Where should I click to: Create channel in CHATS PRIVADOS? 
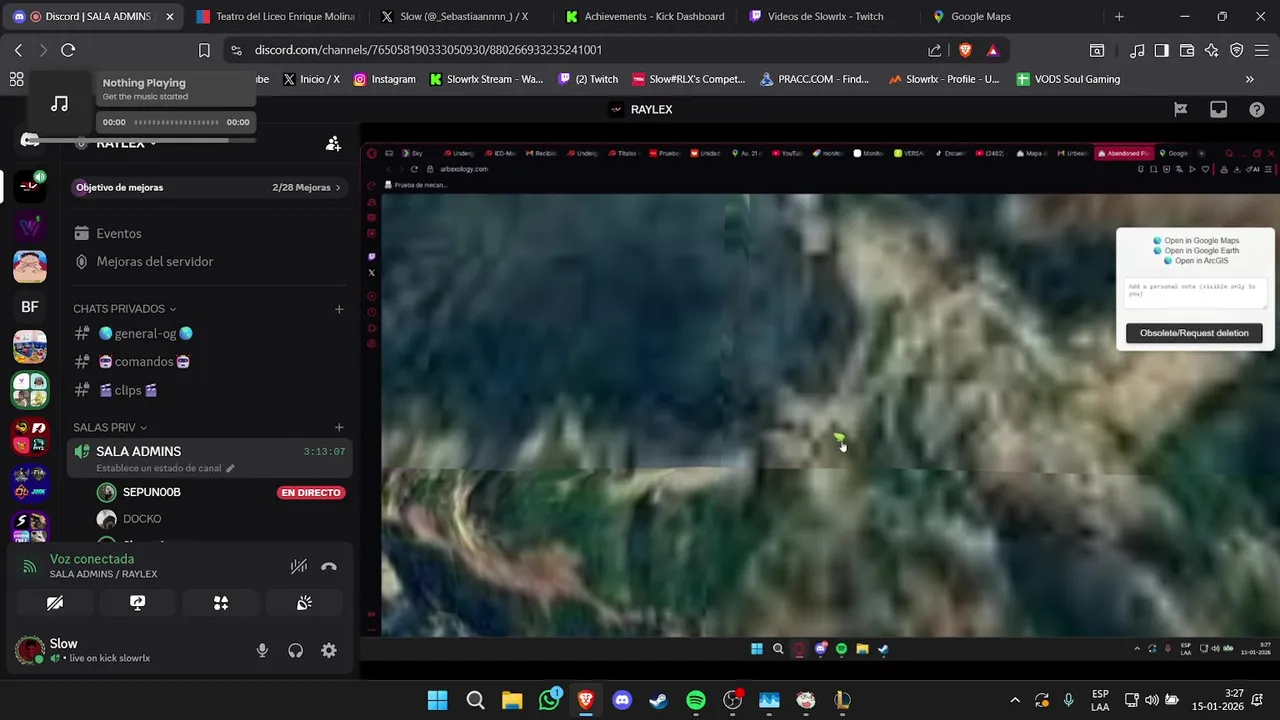coord(339,309)
